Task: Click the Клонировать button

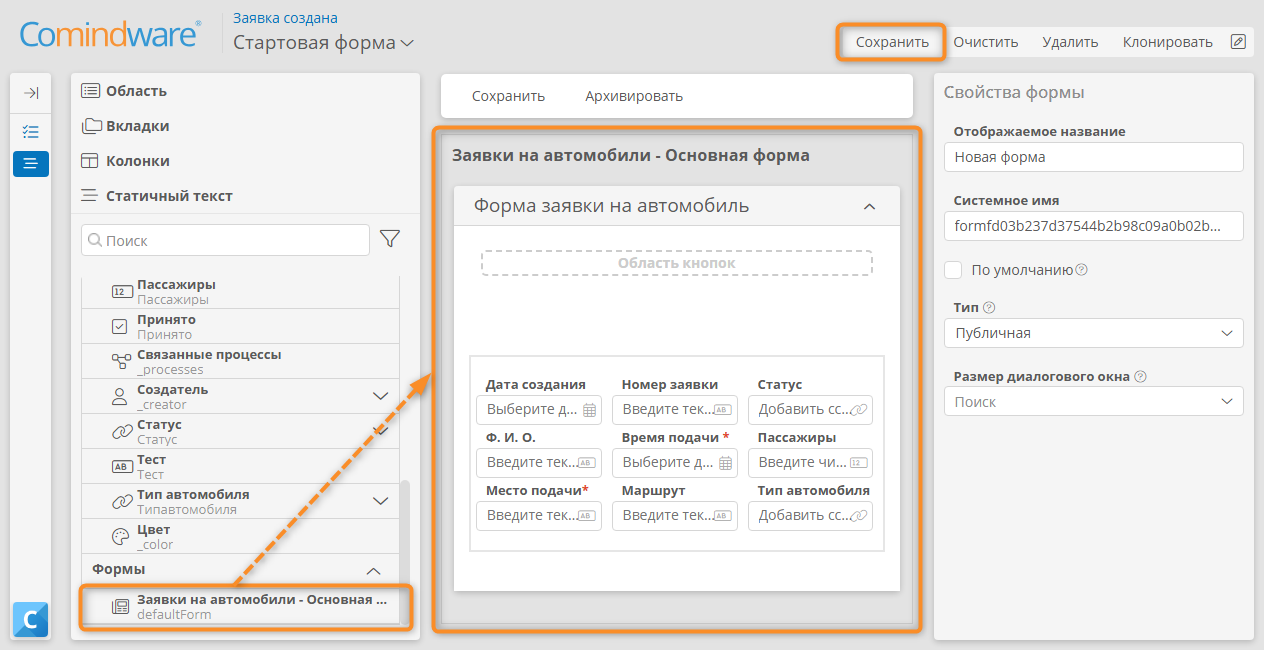Action: (x=1167, y=42)
